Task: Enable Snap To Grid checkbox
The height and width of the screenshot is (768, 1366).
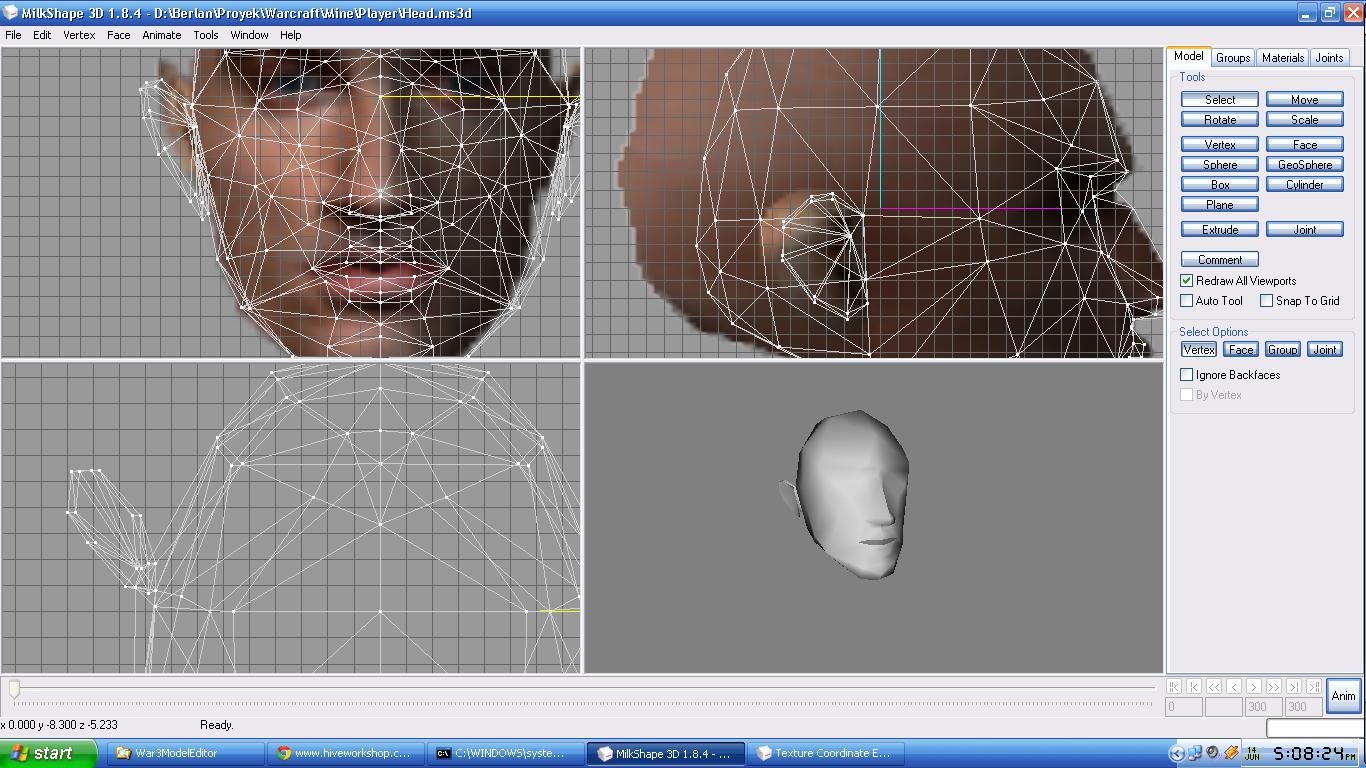Action: click(x=1266, y=301)
